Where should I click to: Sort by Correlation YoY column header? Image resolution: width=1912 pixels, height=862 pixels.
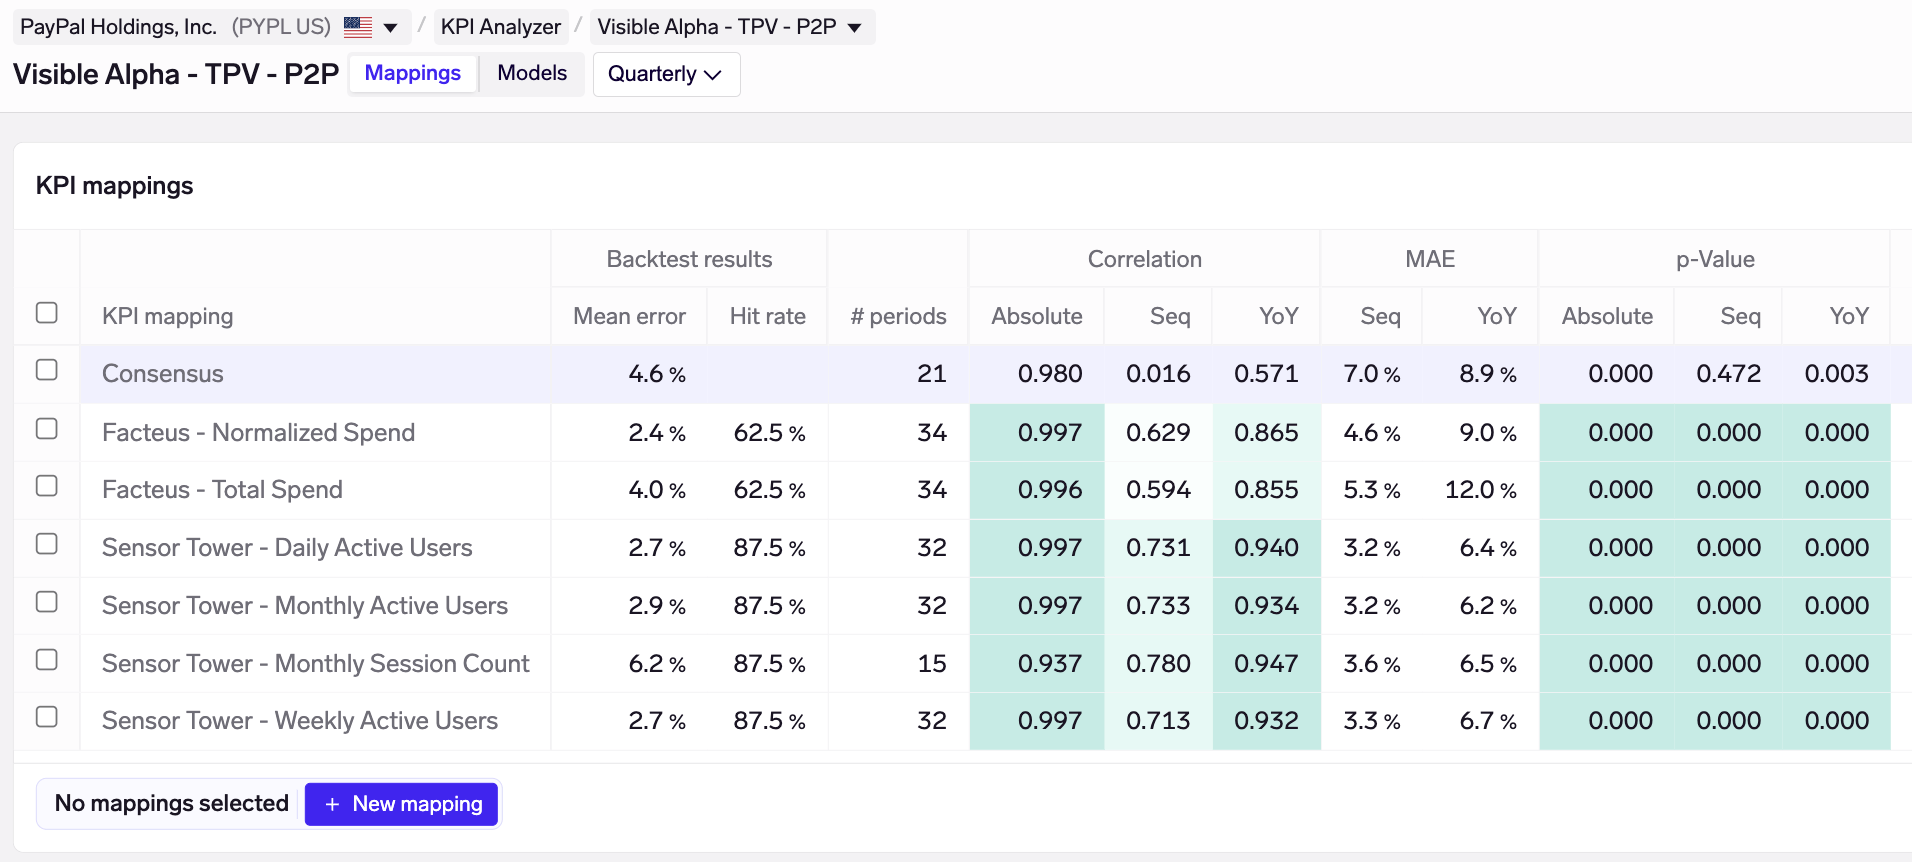point(1279,316)
